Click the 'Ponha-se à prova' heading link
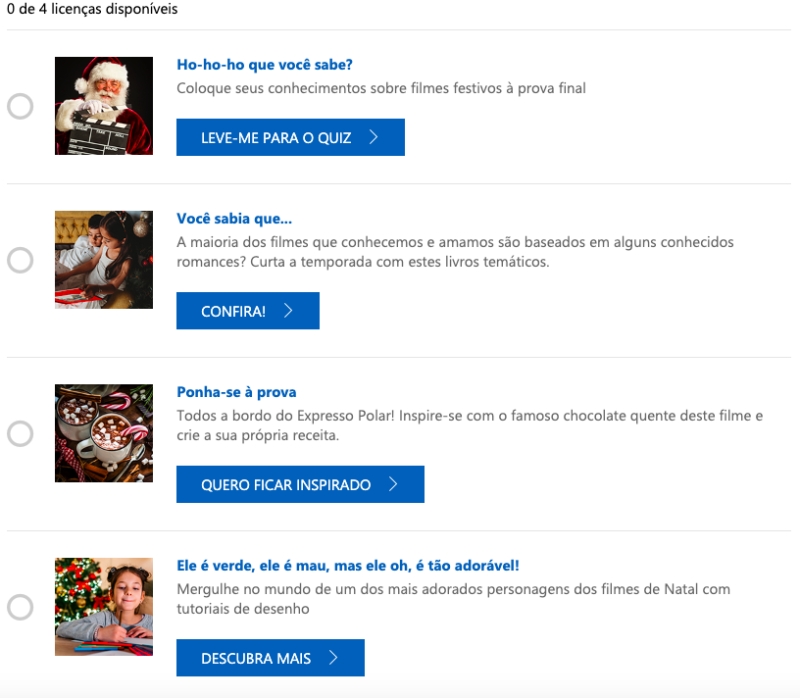The height and width of the screenshot is (698, 800). [237, 392]
